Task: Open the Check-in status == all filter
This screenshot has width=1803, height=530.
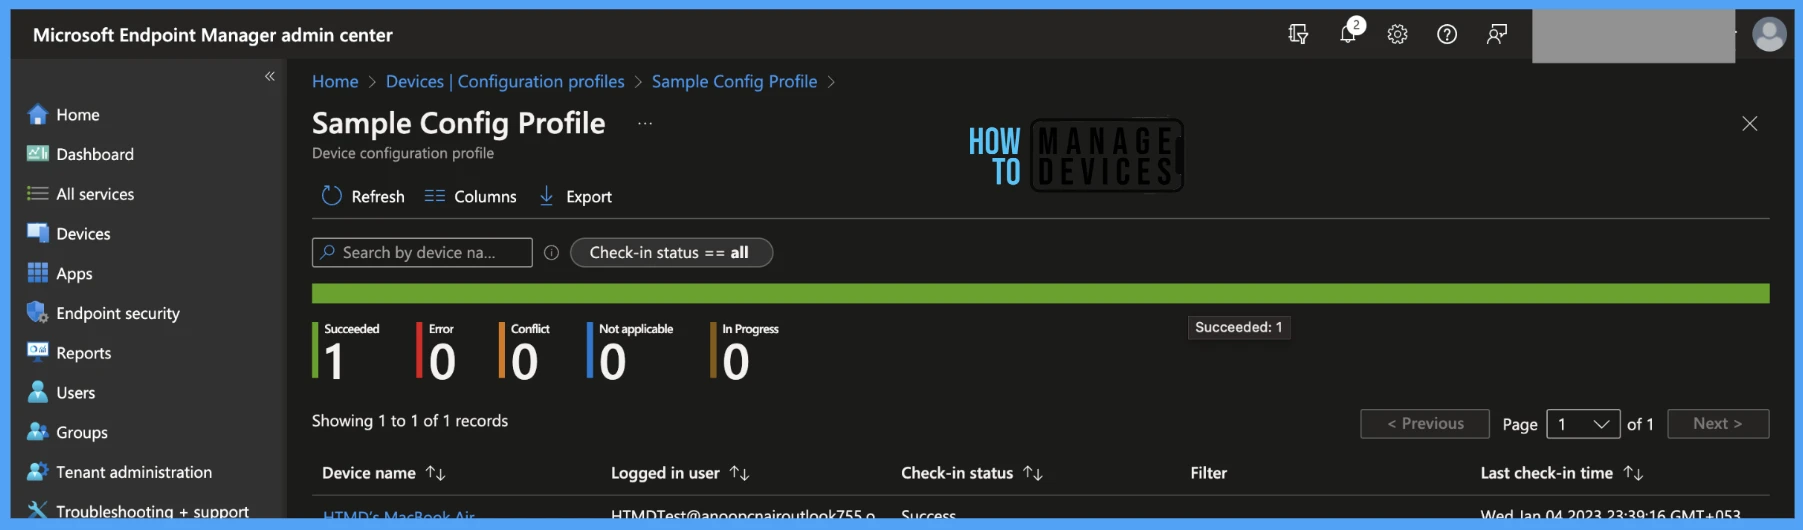Action: (x=671, y=252)
